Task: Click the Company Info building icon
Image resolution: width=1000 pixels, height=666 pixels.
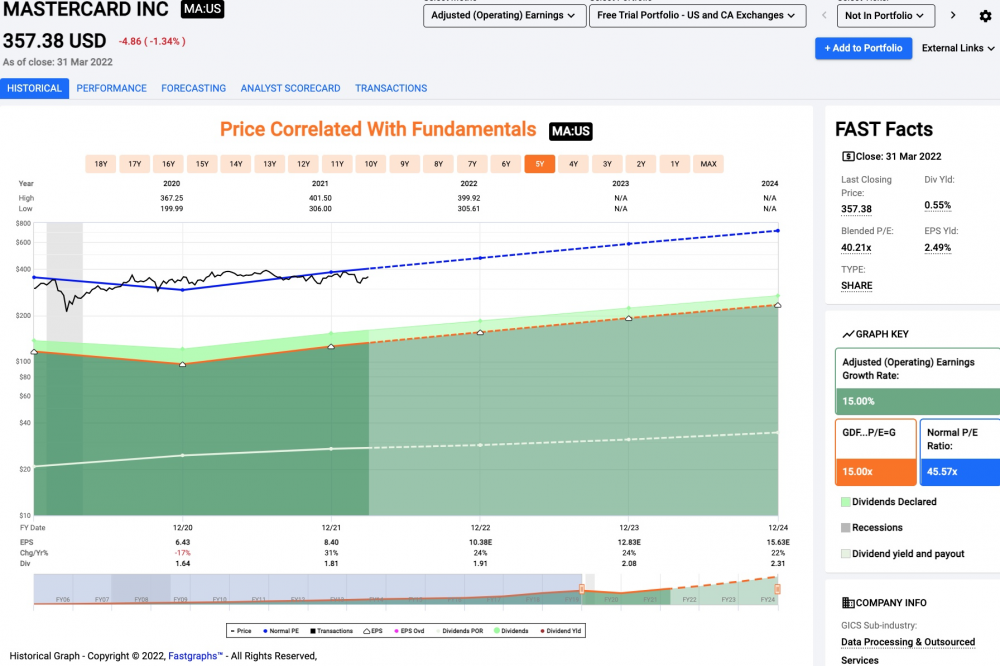Action: click(848, 603)
